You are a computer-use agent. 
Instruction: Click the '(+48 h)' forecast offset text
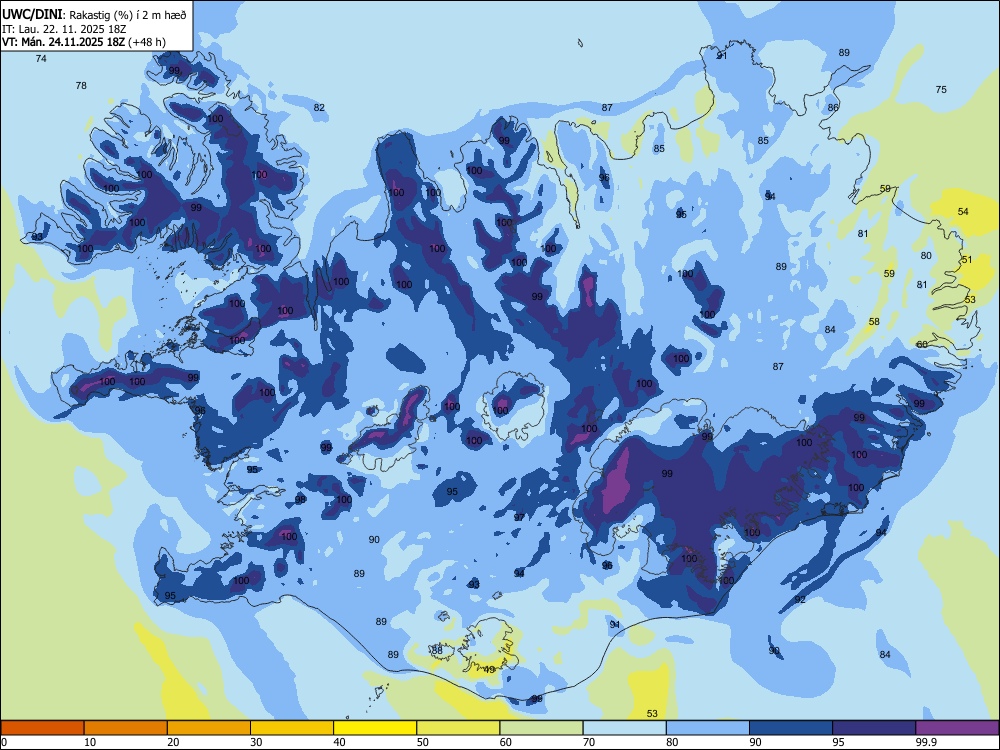pyautogui.click(x=147, y=42)
